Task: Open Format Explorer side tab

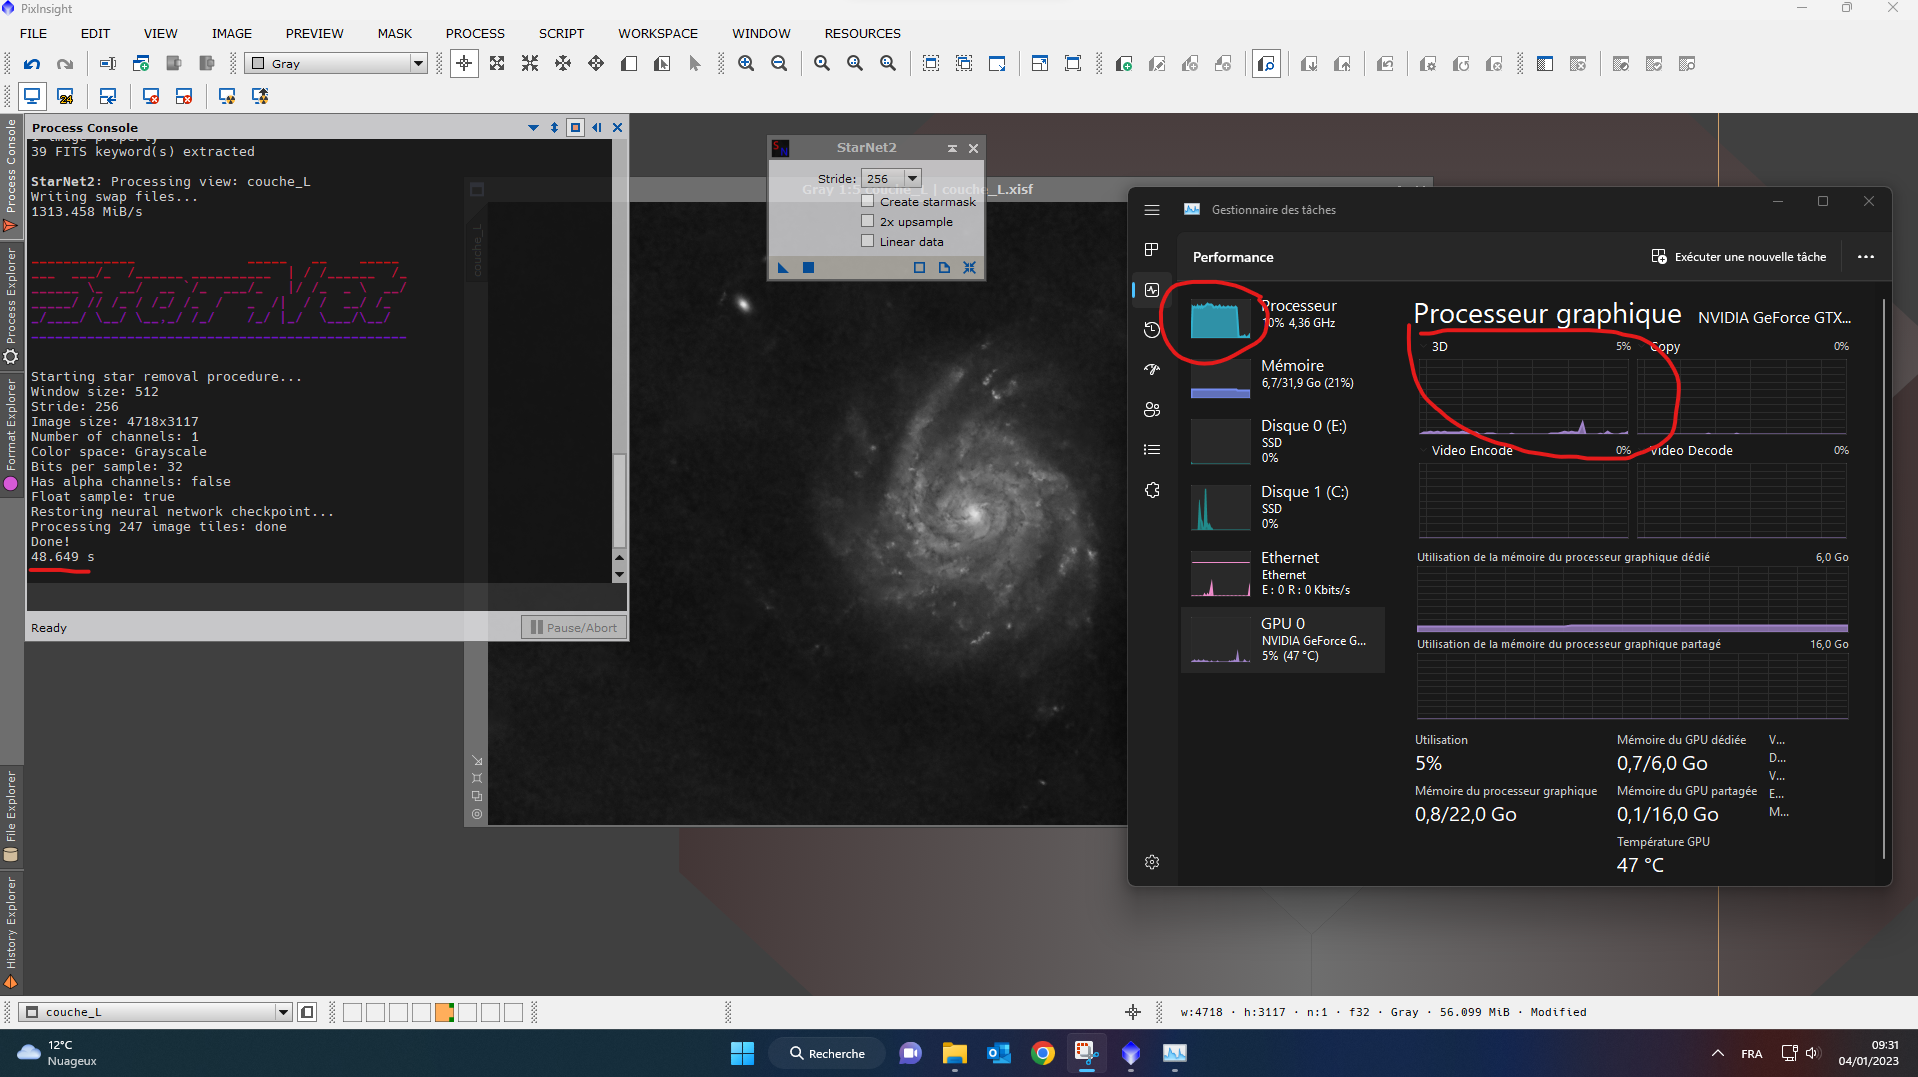Action: [x=11, y=433]
